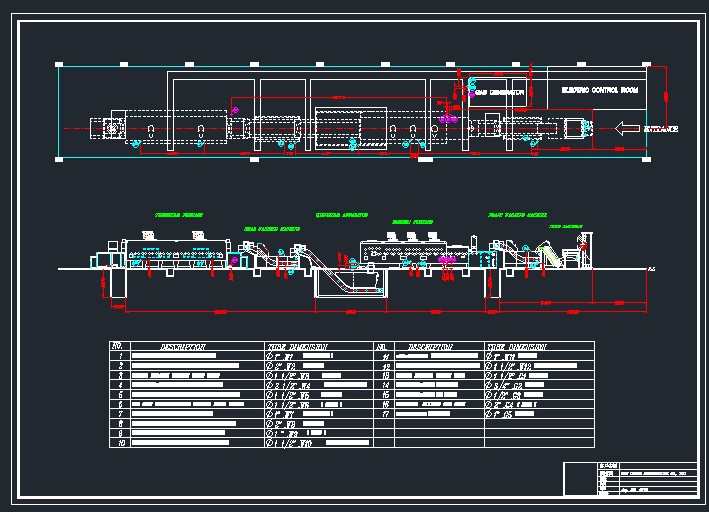This screenshot has height=512, width=709.
Task: Select tube dimension value in row 10
Action: pos(317,443)
